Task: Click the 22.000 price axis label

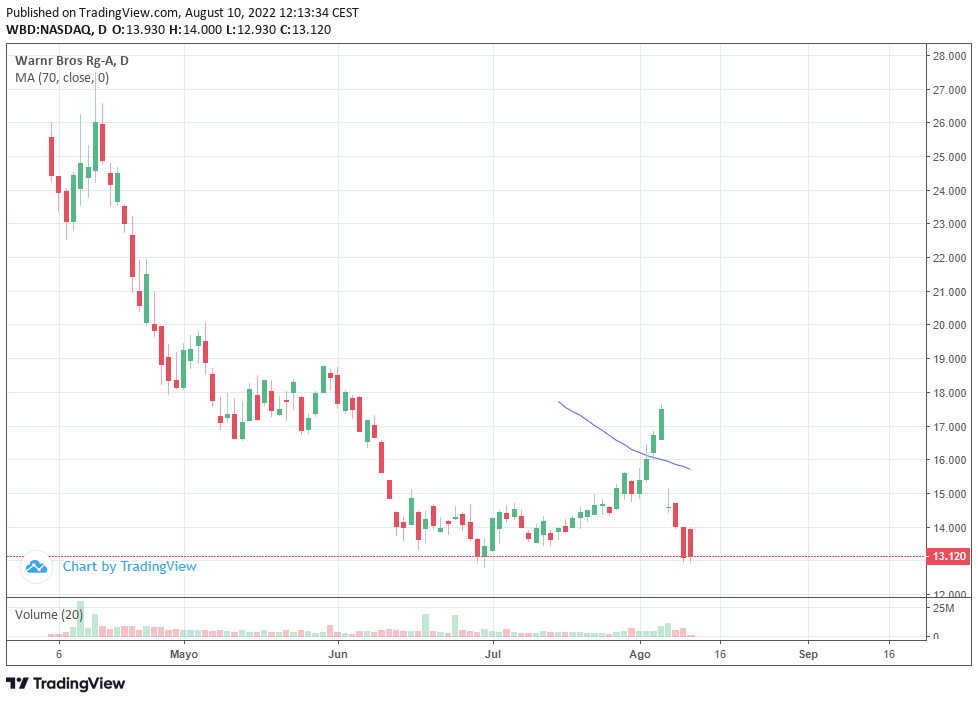Action: [x=949, y=258]
